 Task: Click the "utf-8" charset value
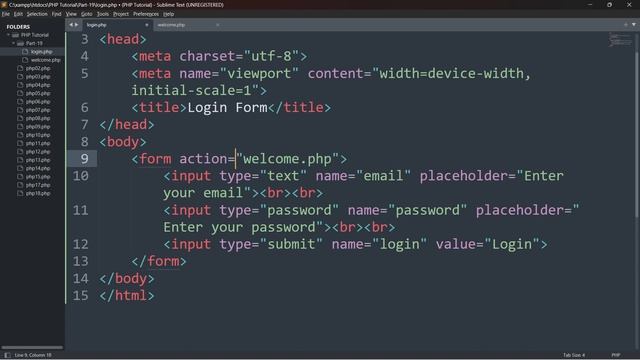tap(271, 56)
